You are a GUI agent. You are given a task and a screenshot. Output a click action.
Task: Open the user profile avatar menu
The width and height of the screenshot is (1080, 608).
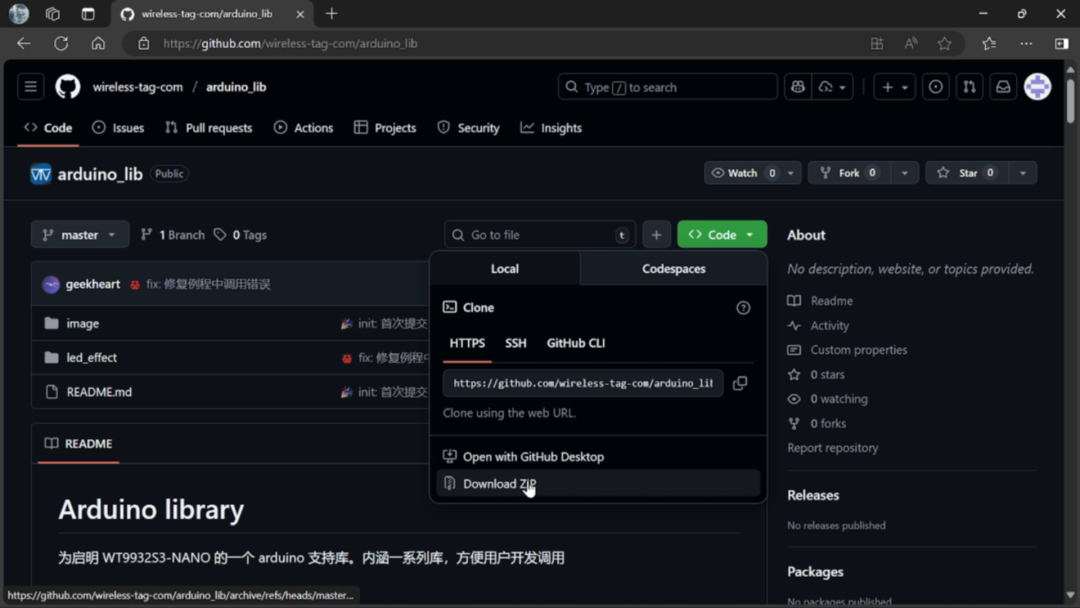pos(1037,87)
